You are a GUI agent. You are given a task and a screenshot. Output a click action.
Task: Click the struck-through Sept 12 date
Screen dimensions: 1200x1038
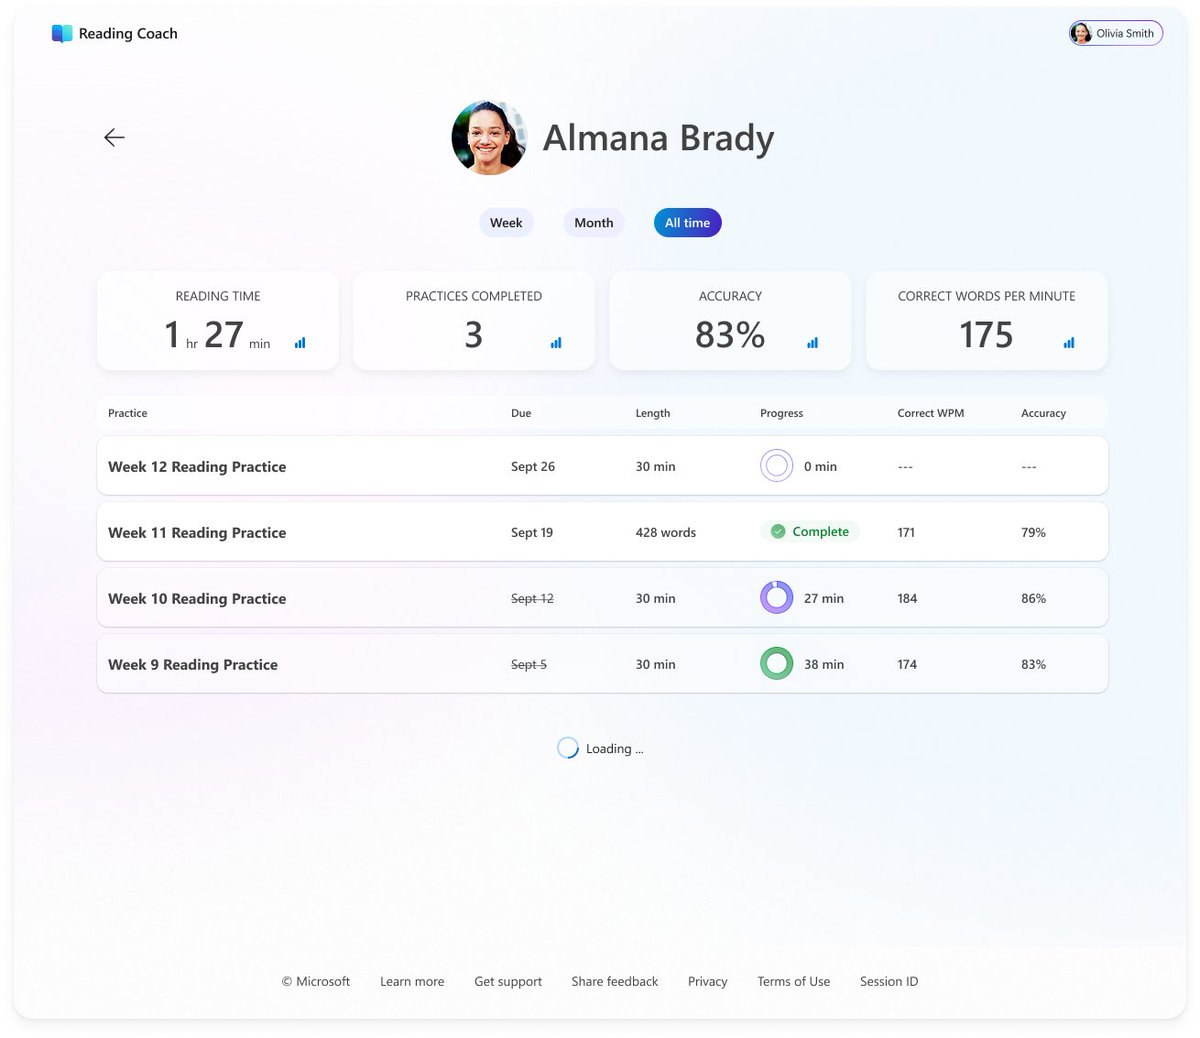click(x=532, y=598)
